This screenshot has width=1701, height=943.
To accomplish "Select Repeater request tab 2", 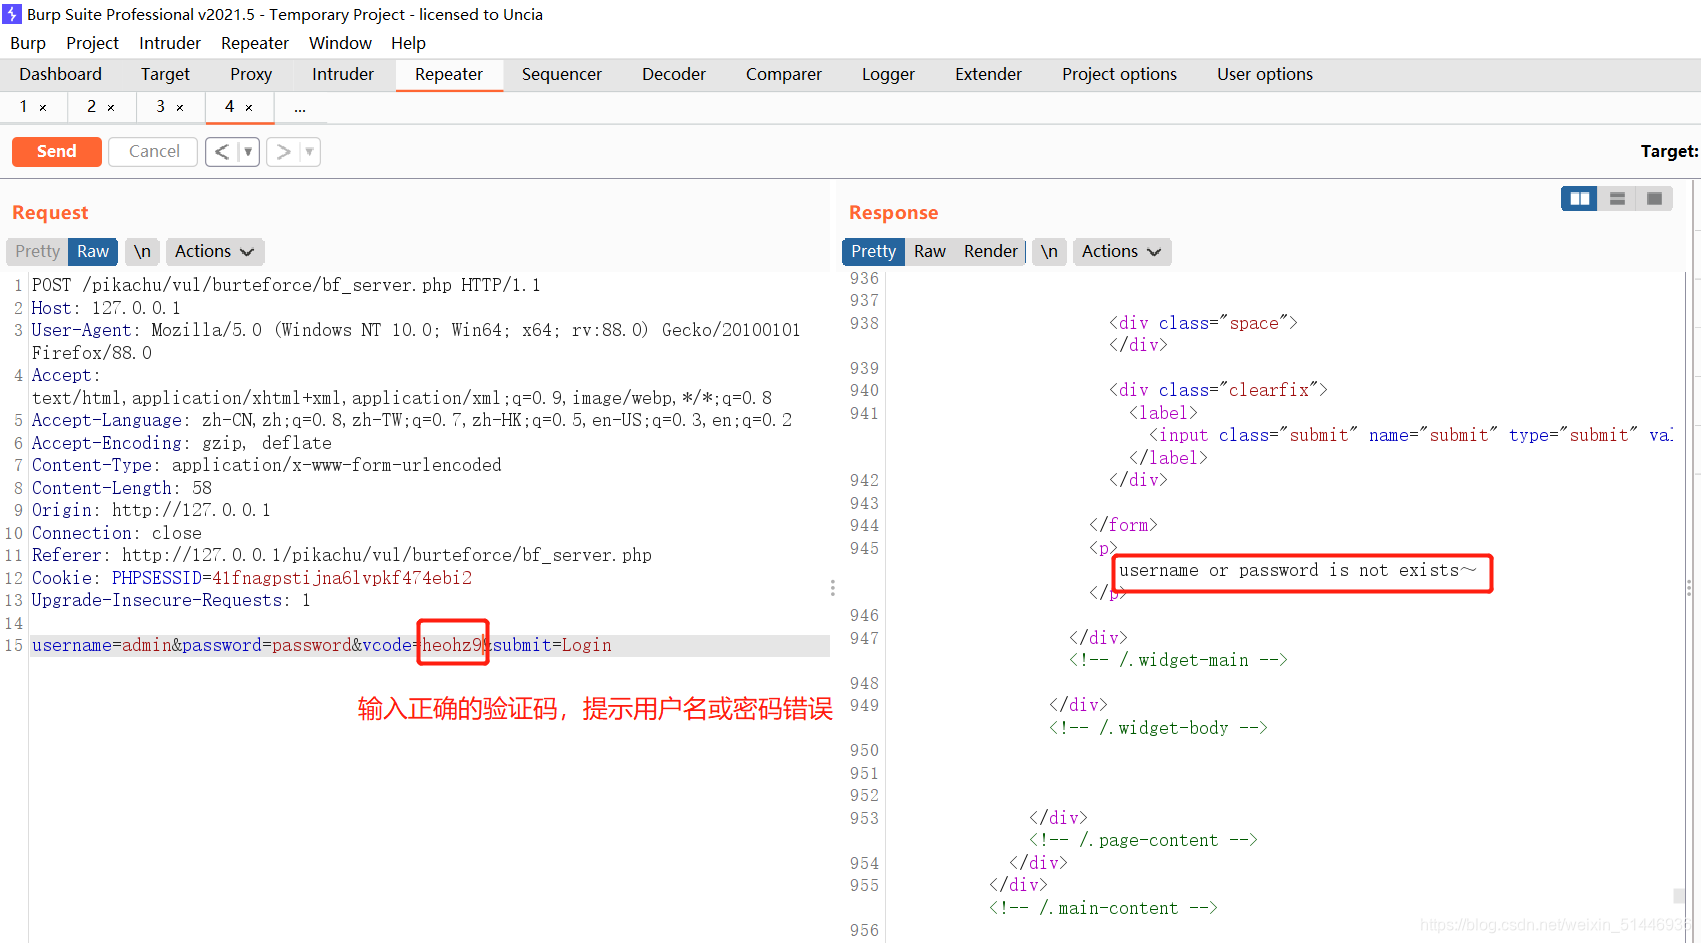I will 92,107.
